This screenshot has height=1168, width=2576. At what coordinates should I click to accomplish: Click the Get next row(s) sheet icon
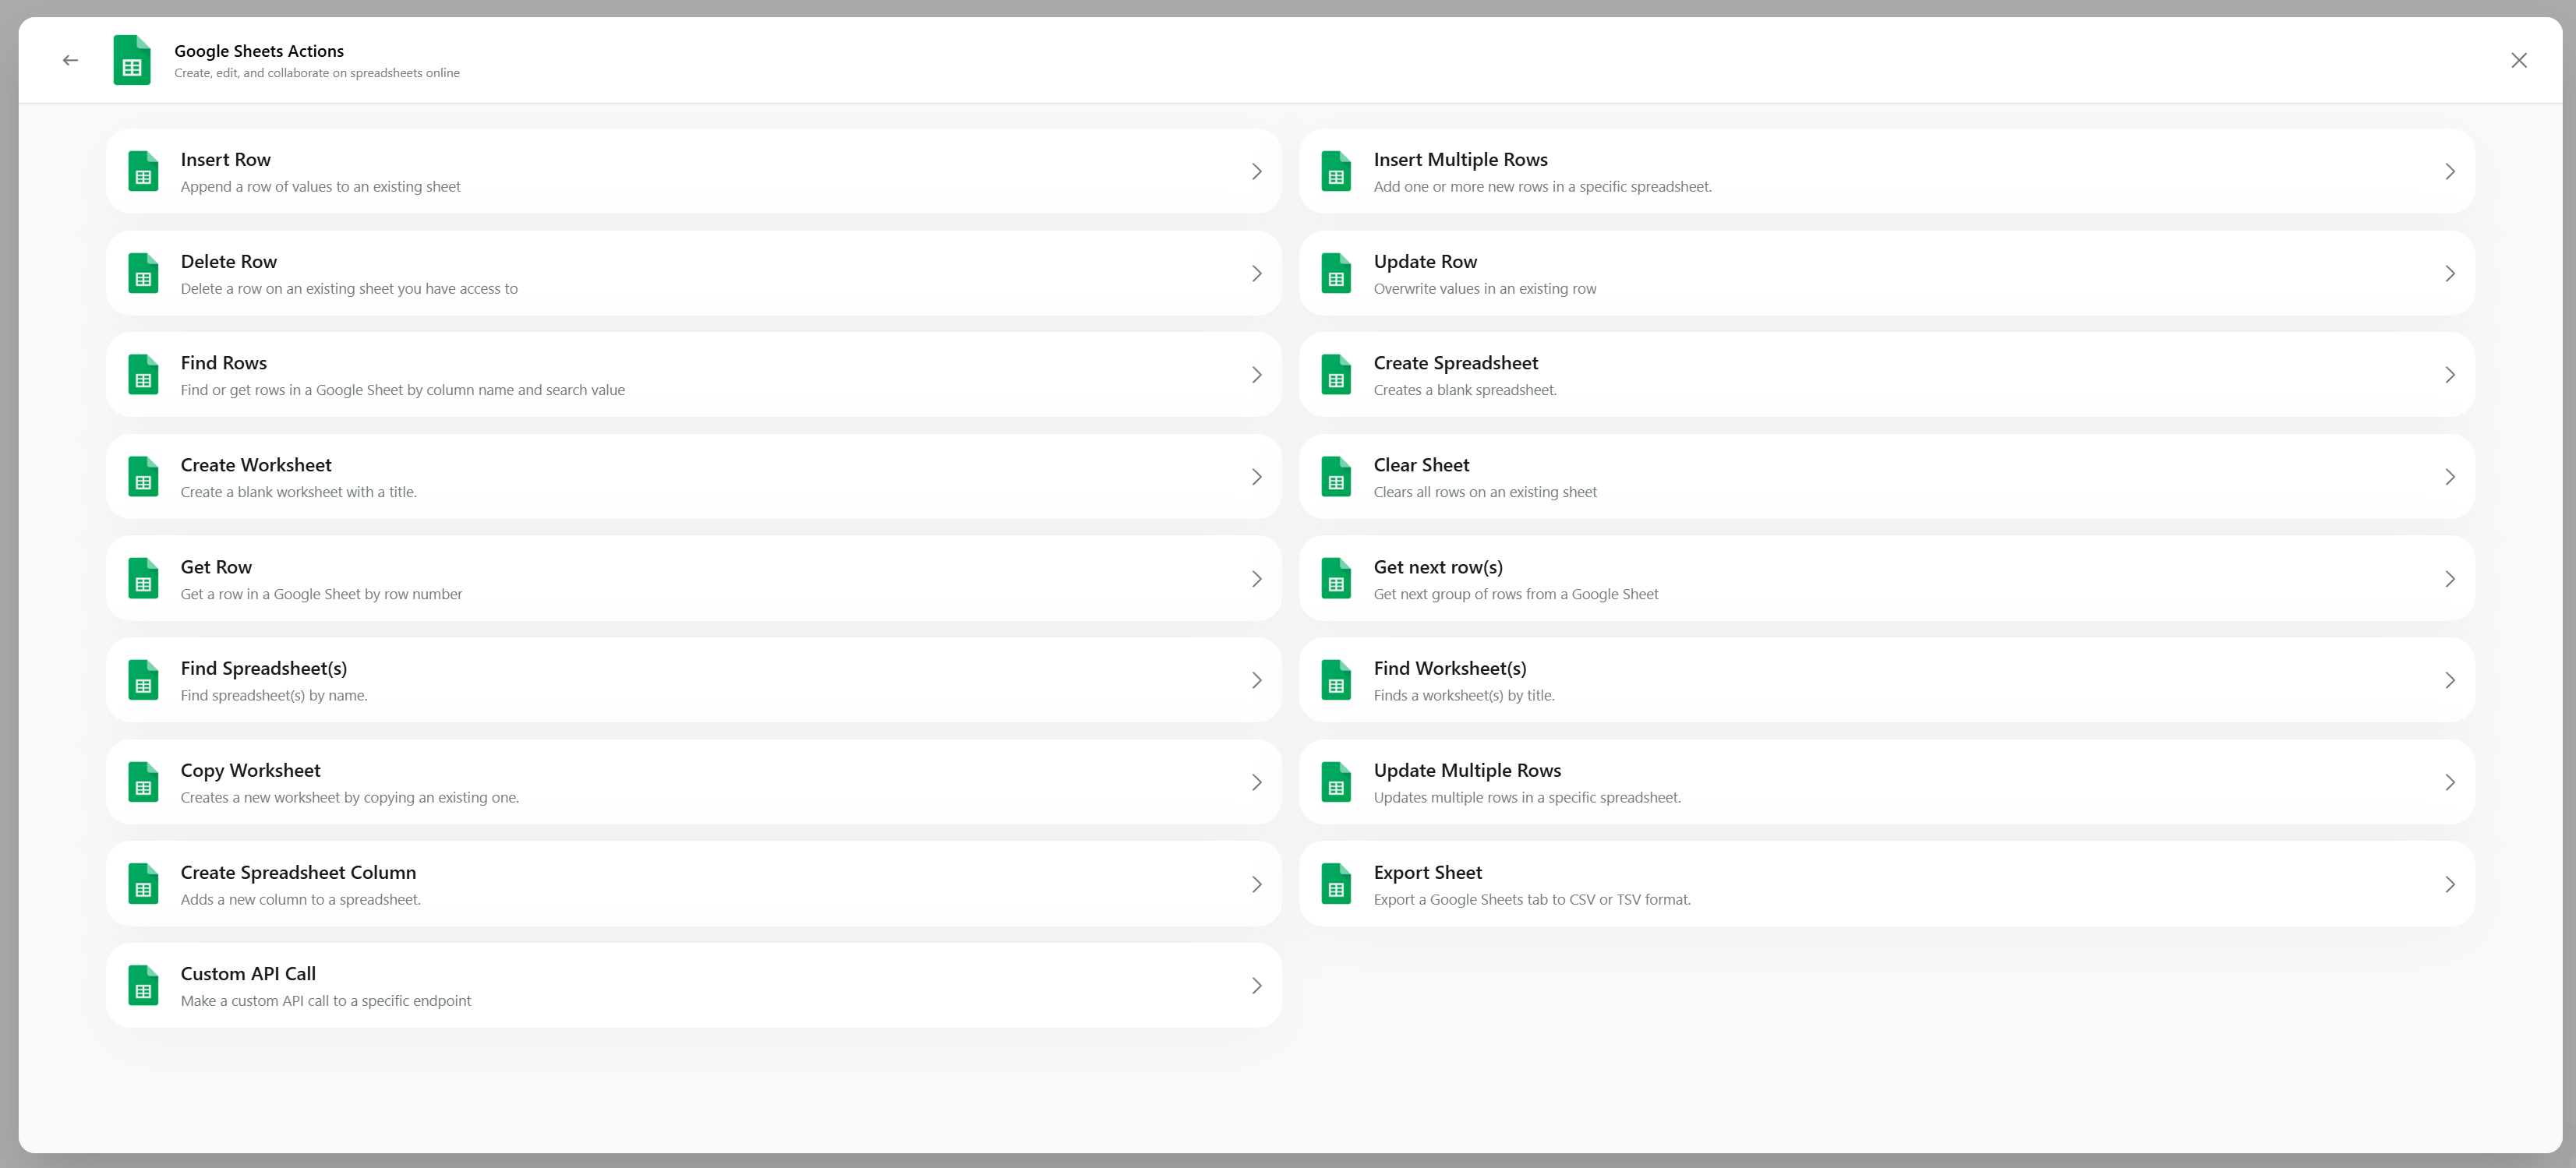click(x=1336, y=579)
